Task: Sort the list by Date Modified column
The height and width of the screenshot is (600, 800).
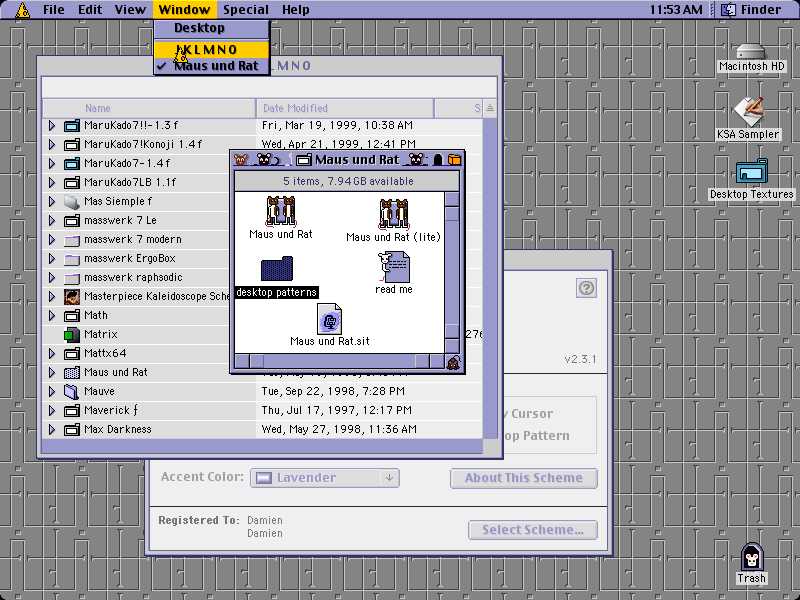Action: pyautogui.click(x=345, y=108)
